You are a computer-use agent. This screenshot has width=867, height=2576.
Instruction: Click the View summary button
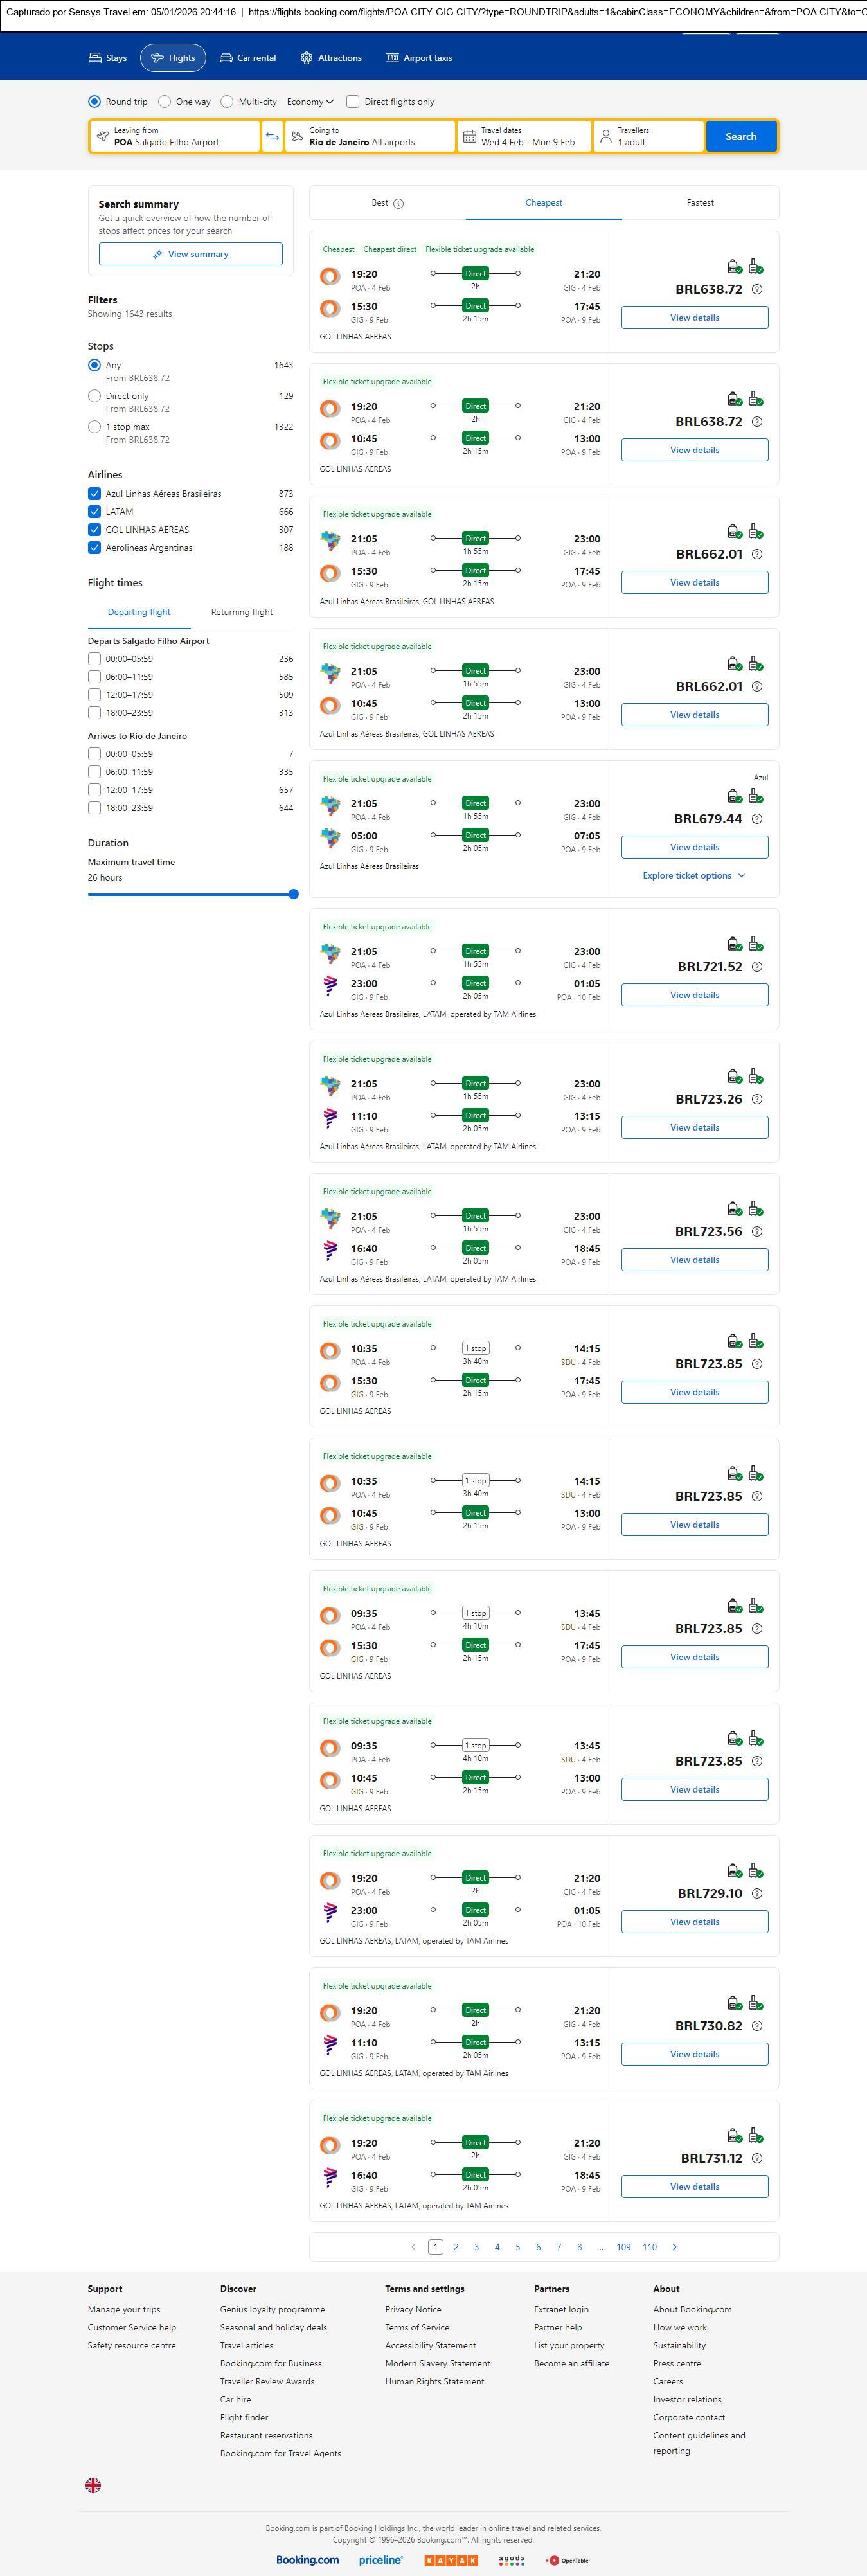coord(190,255)
